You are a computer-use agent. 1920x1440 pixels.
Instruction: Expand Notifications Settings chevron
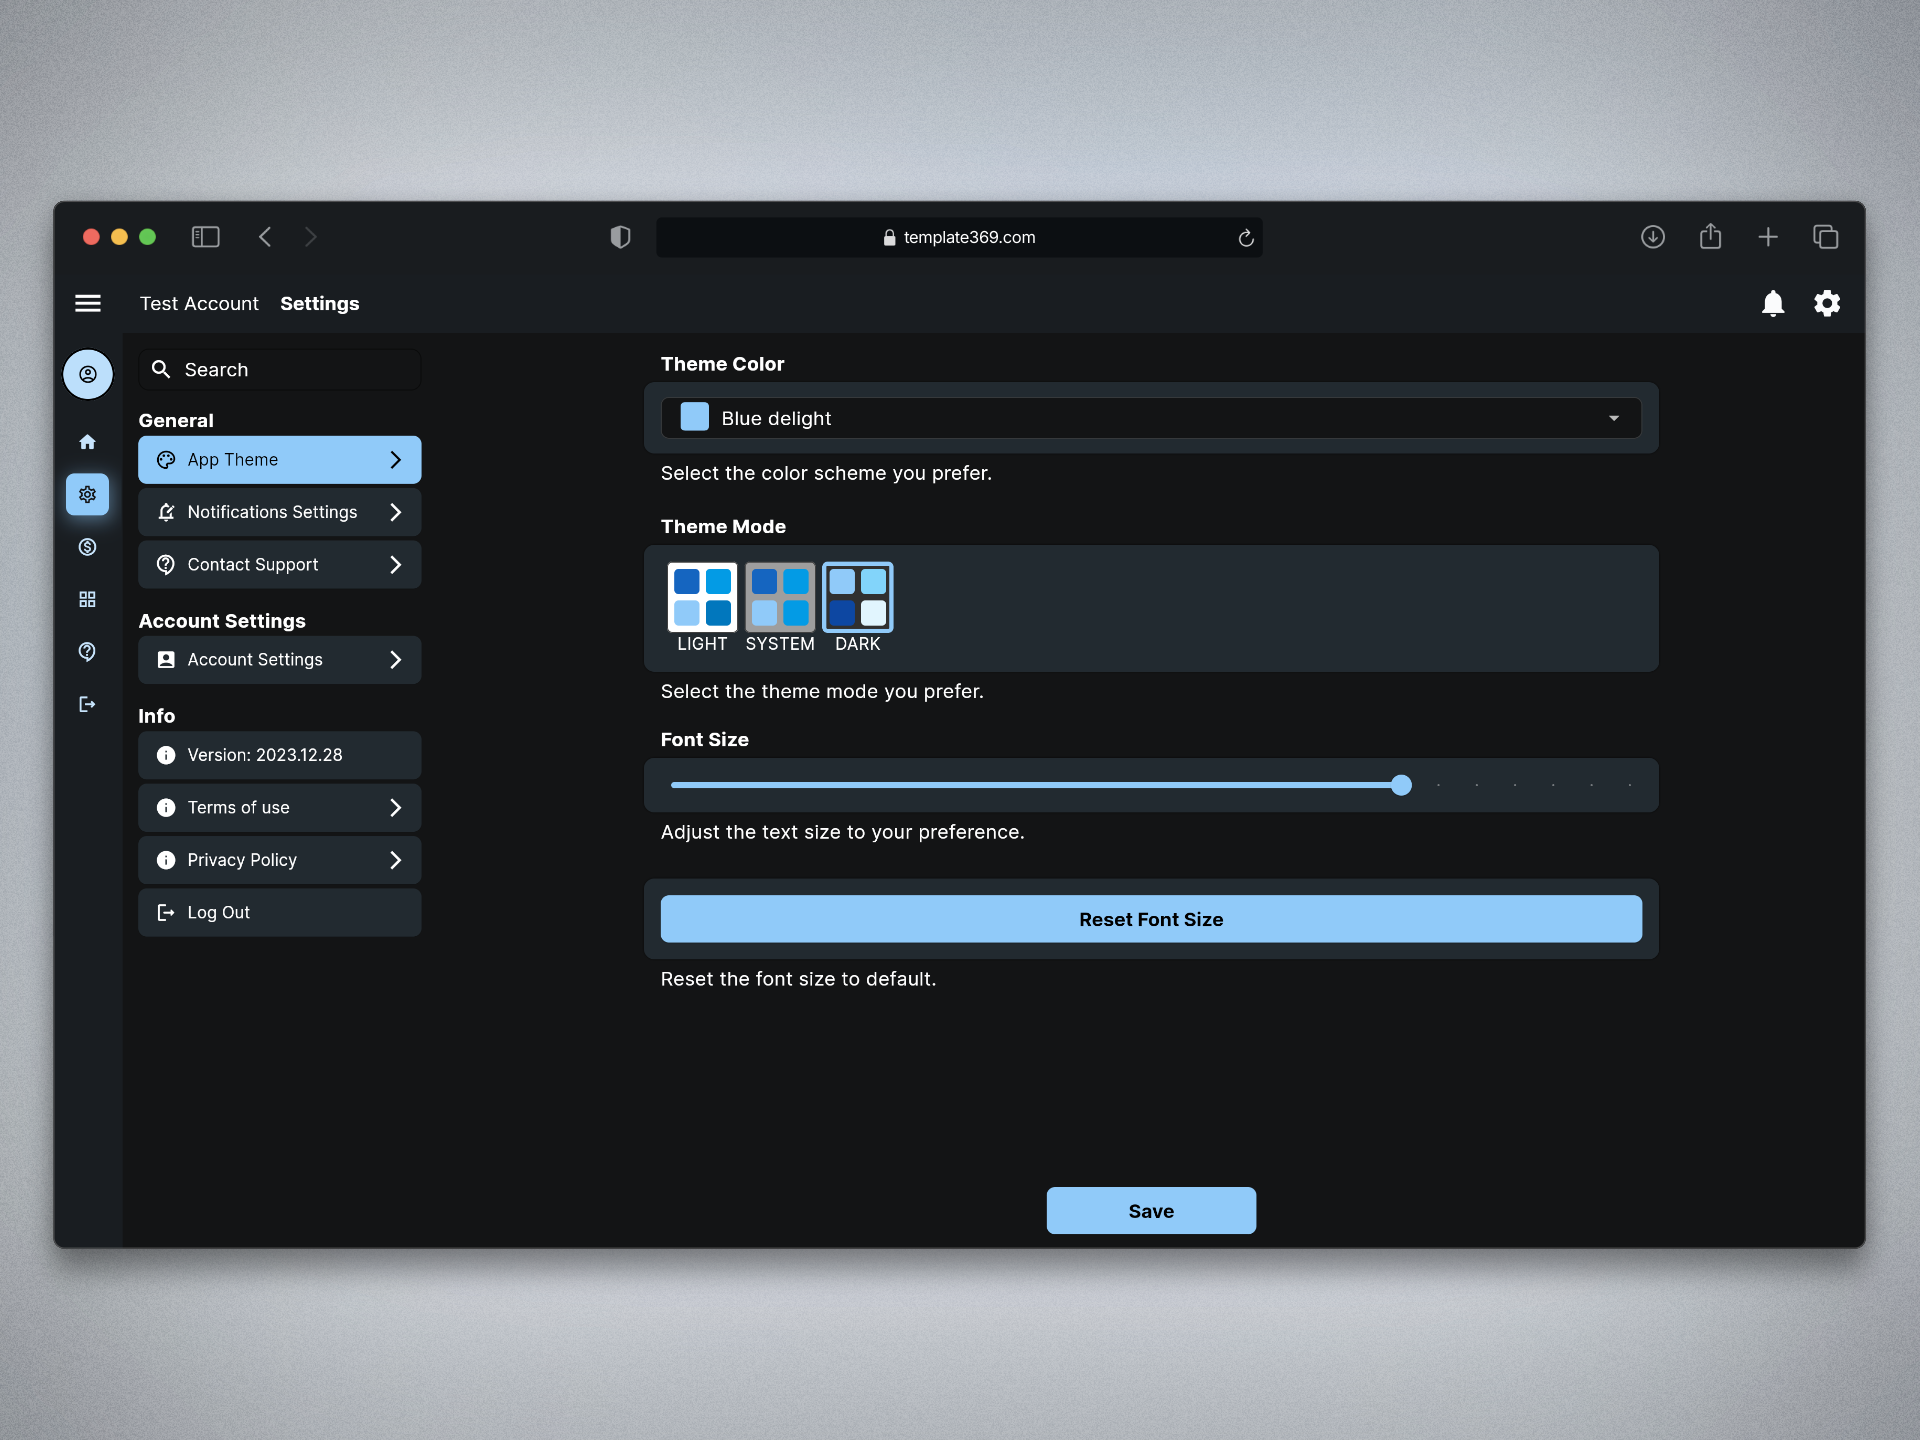coord(396,512)
